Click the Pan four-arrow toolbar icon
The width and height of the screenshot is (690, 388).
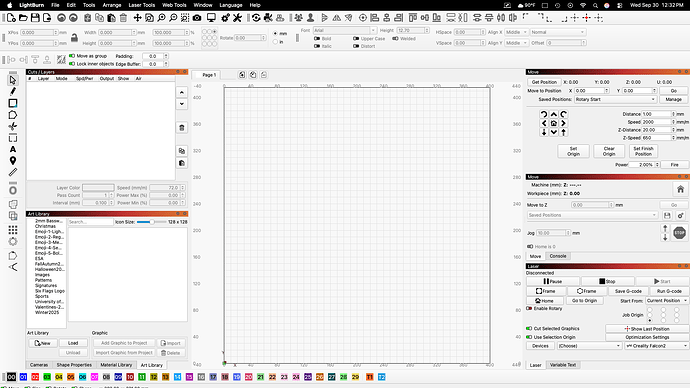click(x=137, y=18)
